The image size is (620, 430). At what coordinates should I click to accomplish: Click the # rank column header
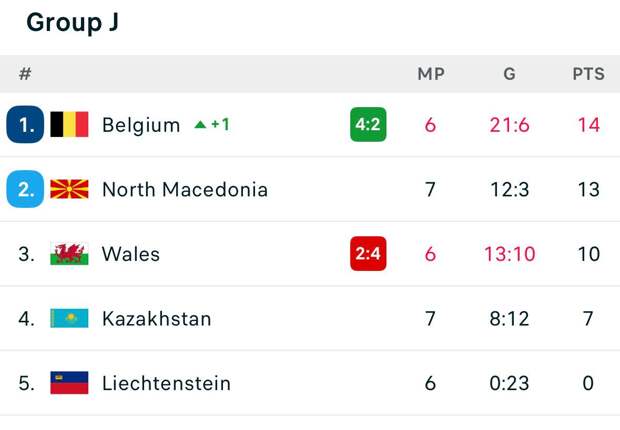[x=25, y=74]
